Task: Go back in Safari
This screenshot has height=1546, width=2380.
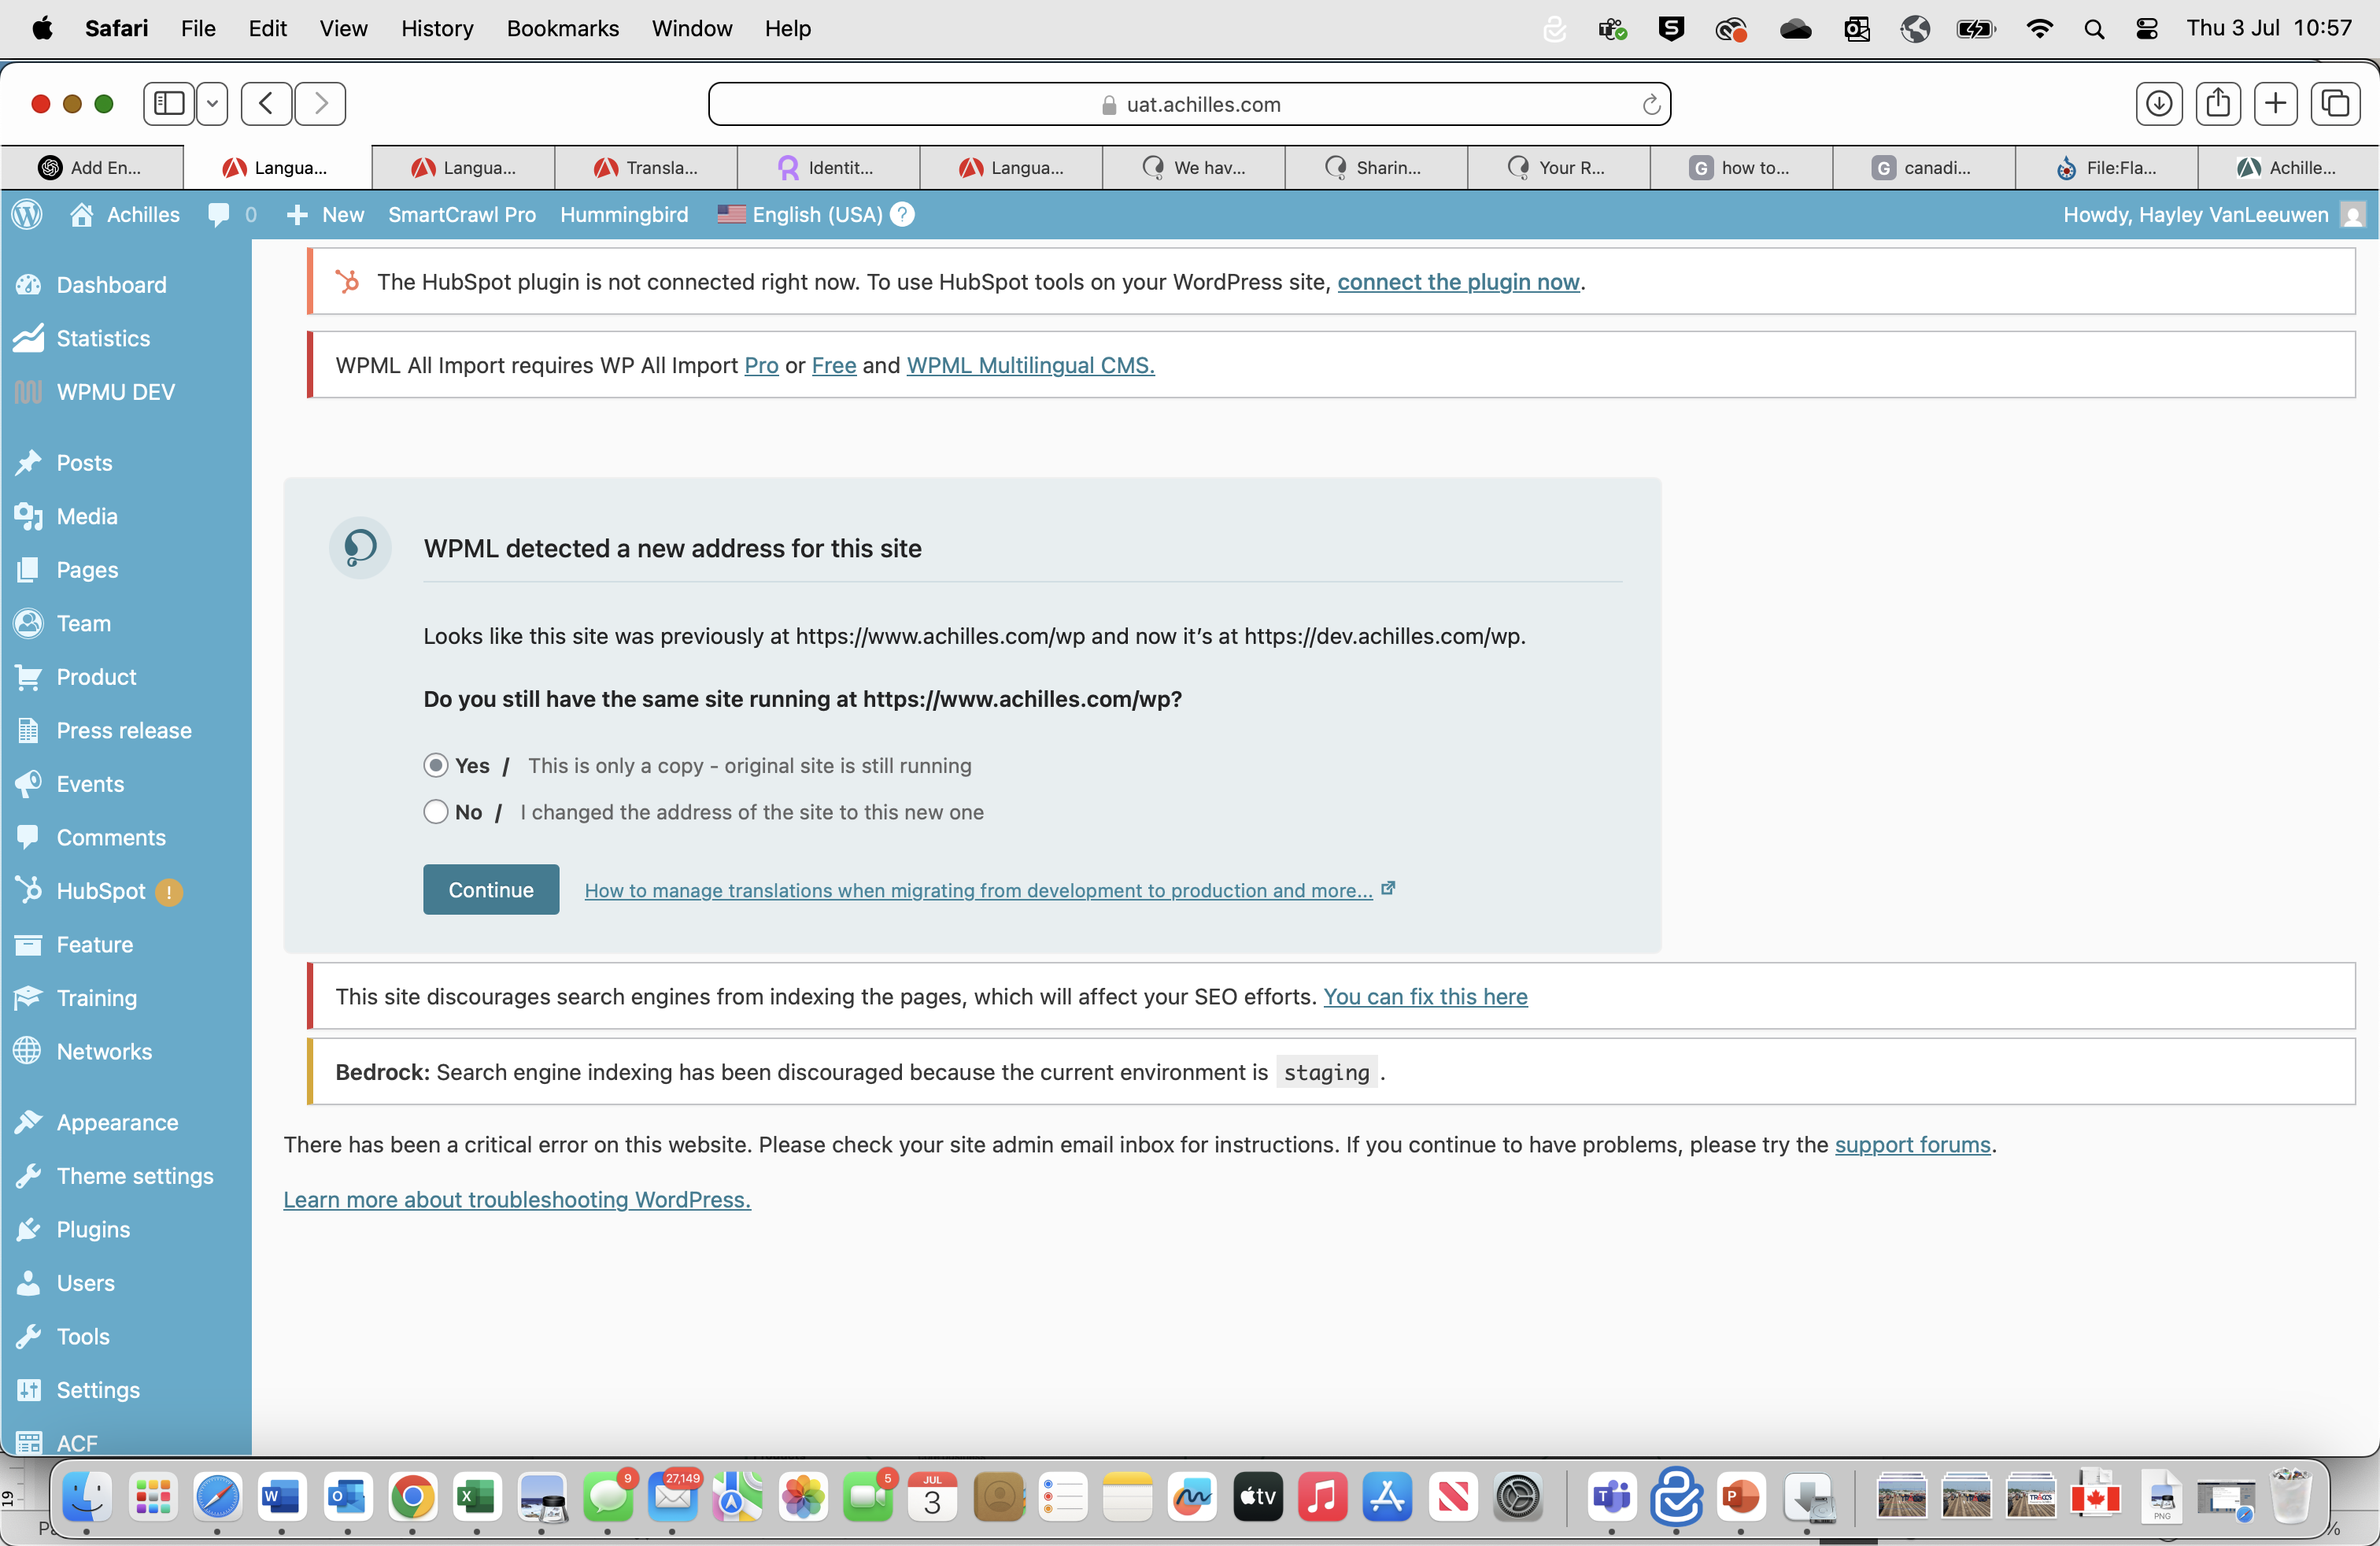Action: pyautogui.click(x=266, y=103)
